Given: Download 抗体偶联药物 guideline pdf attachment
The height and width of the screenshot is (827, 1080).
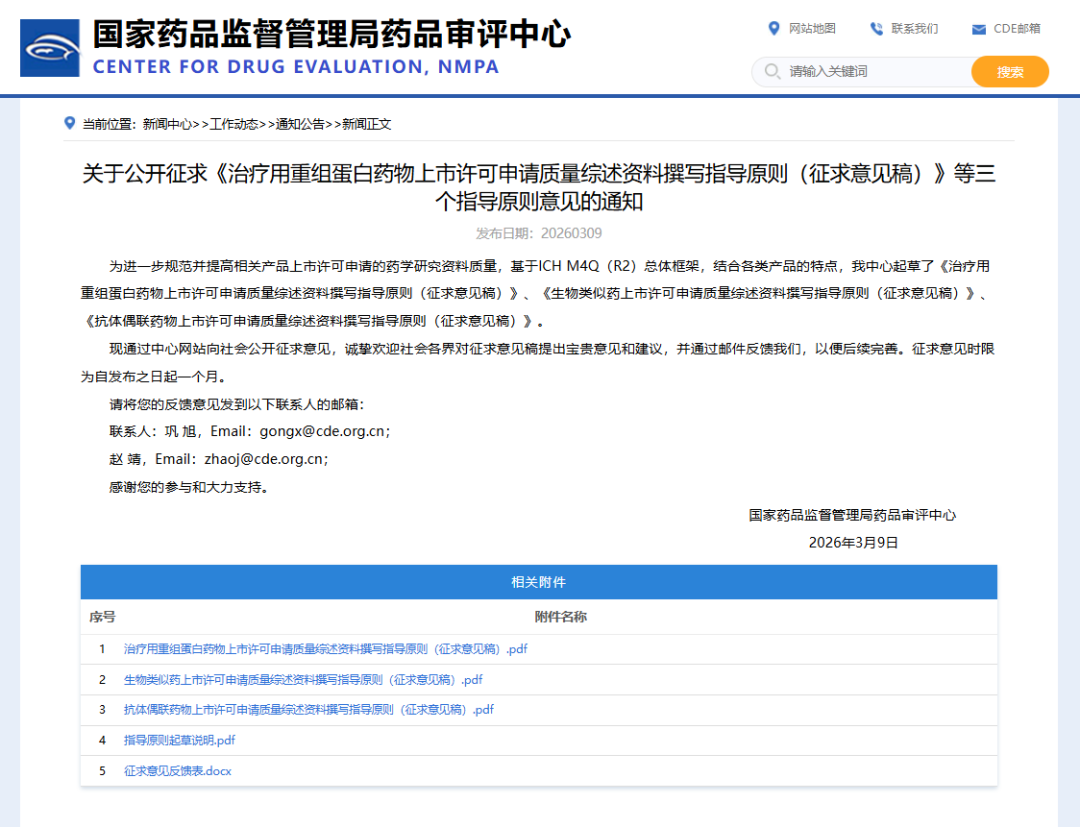Looking at the screenshot, I should (309, 709).
